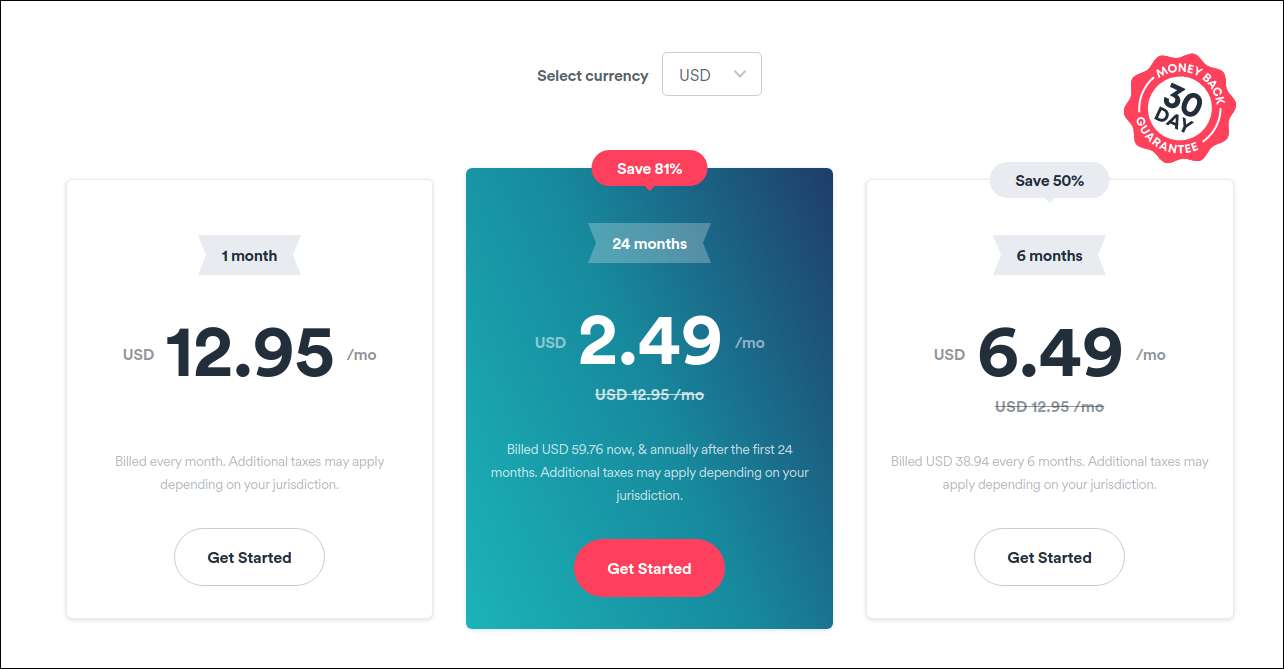The width and height of the screenshot is (1284, 669).
Task: Click the billing note saying Billed USD 38.94
Action: click(1049, 473)
